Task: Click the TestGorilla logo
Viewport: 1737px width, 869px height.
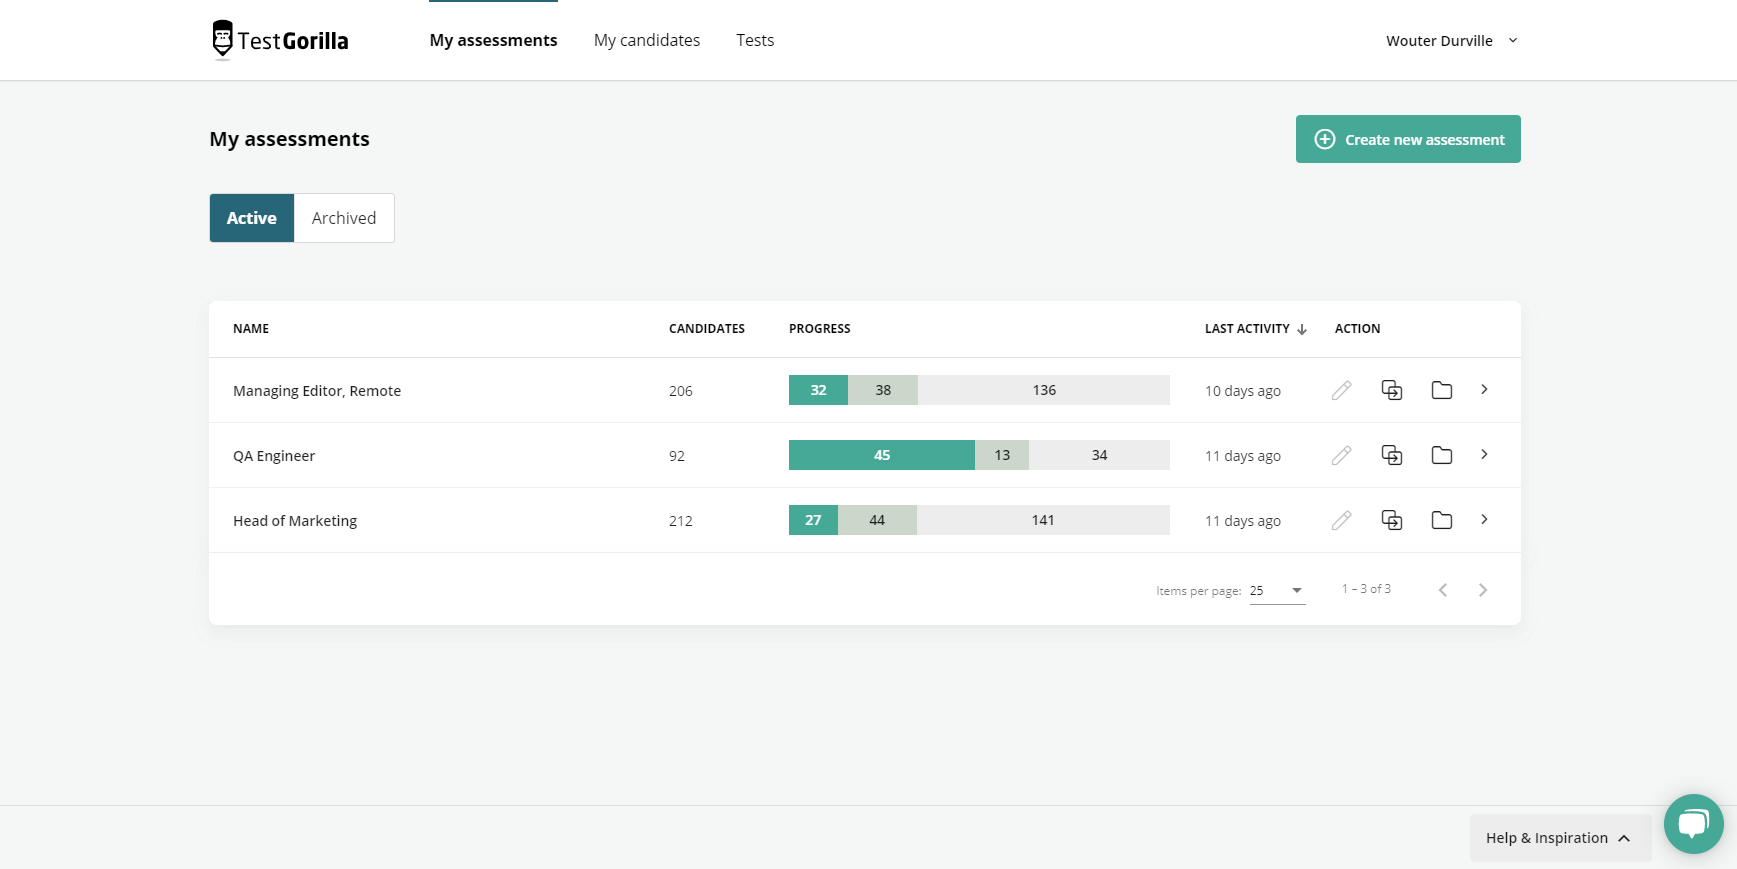Action: (x=280, y=40)
